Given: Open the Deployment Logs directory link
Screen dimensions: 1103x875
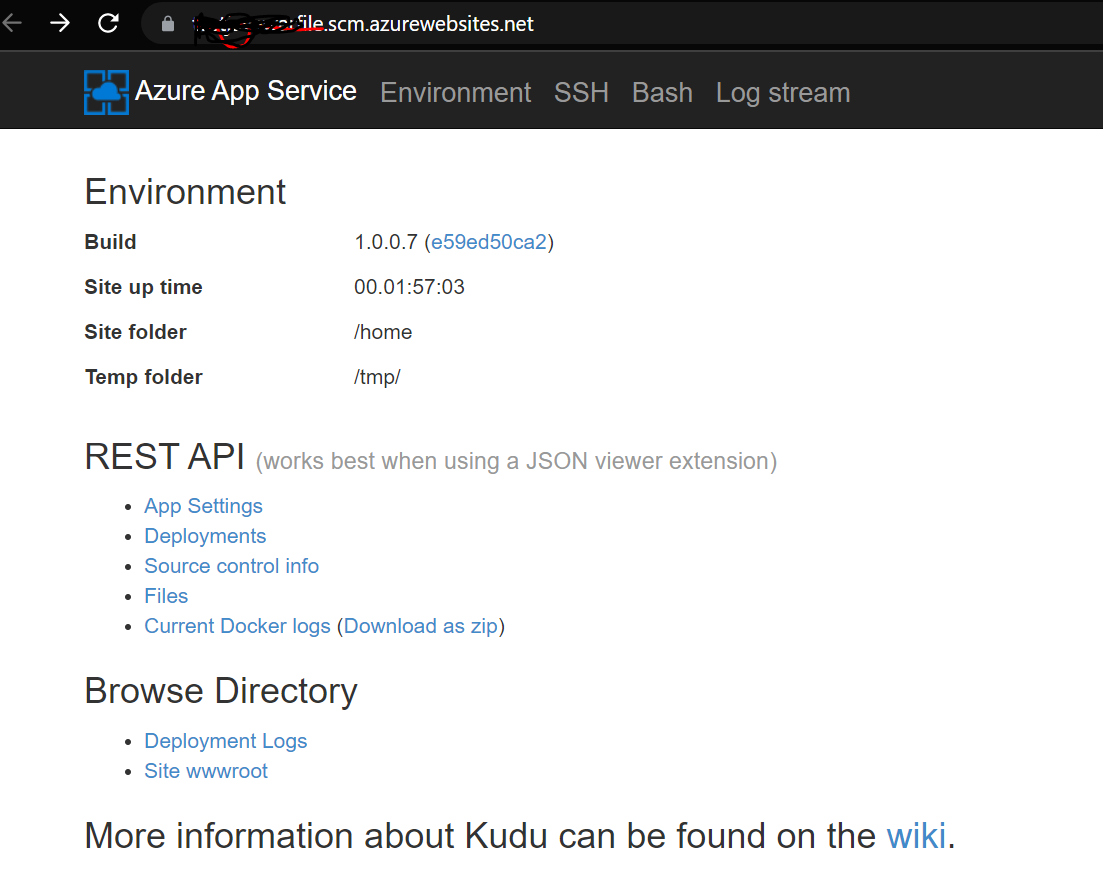Looking at the screenshot, I should pos(225,741).
